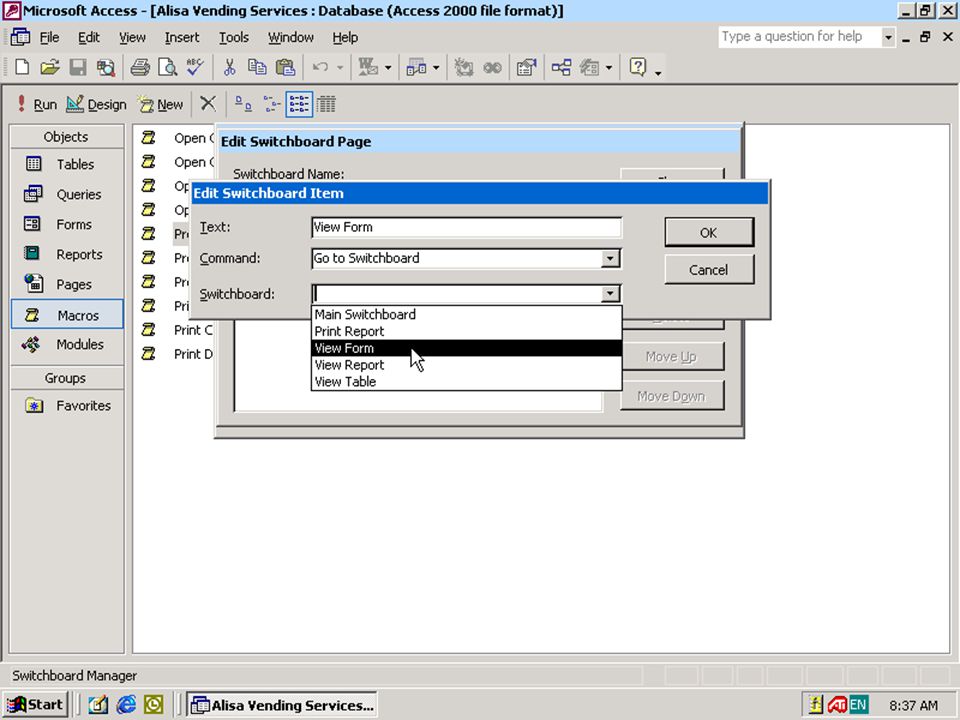This screenshot has height=720, width=960.
Task: Open the Analyze dropdown arrow
Action: (436, 67)
